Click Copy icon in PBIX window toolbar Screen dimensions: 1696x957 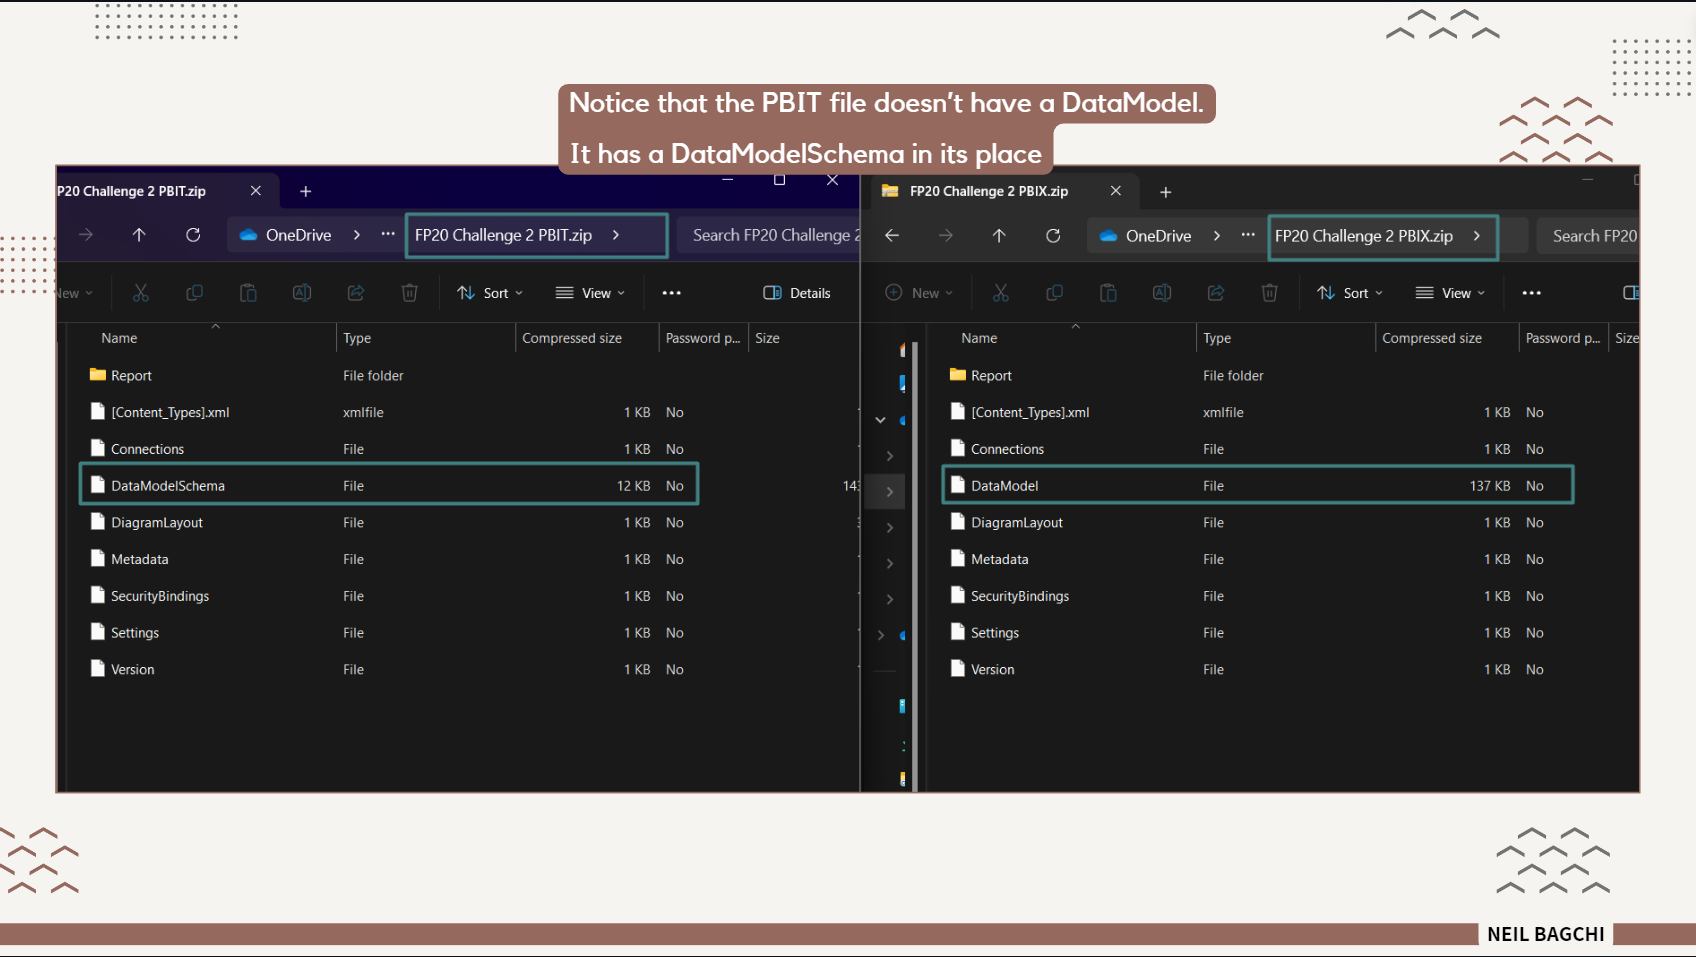pos(1055,293)
